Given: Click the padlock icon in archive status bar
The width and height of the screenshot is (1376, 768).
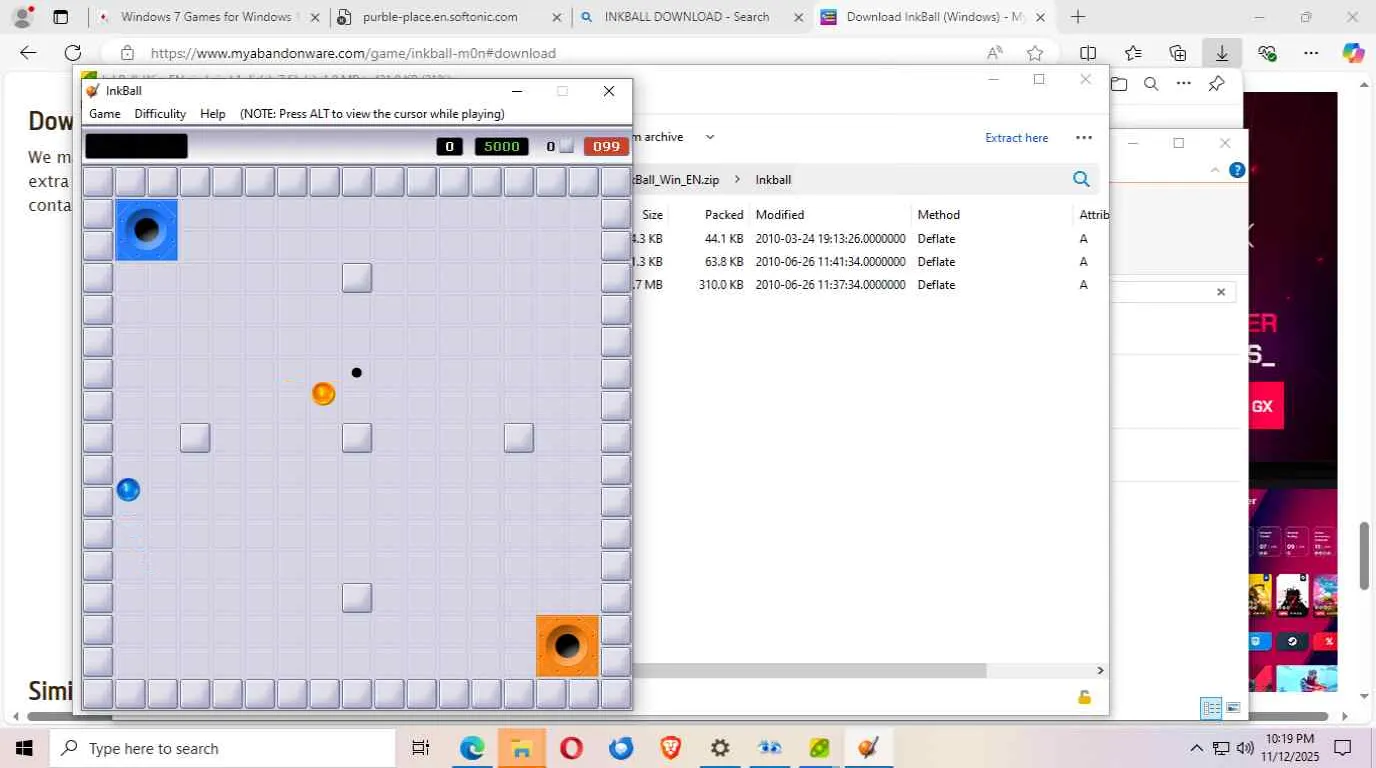Looking at the screenshot, I should point(1084,697).
